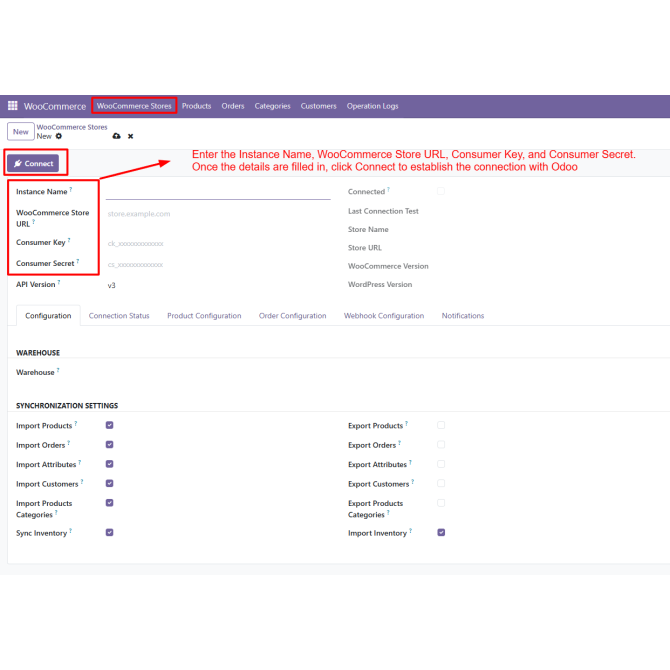Open the Categories menu
The width and height of the screenshot is (670, 670).
pyautogui.click(x=273, y=106)
